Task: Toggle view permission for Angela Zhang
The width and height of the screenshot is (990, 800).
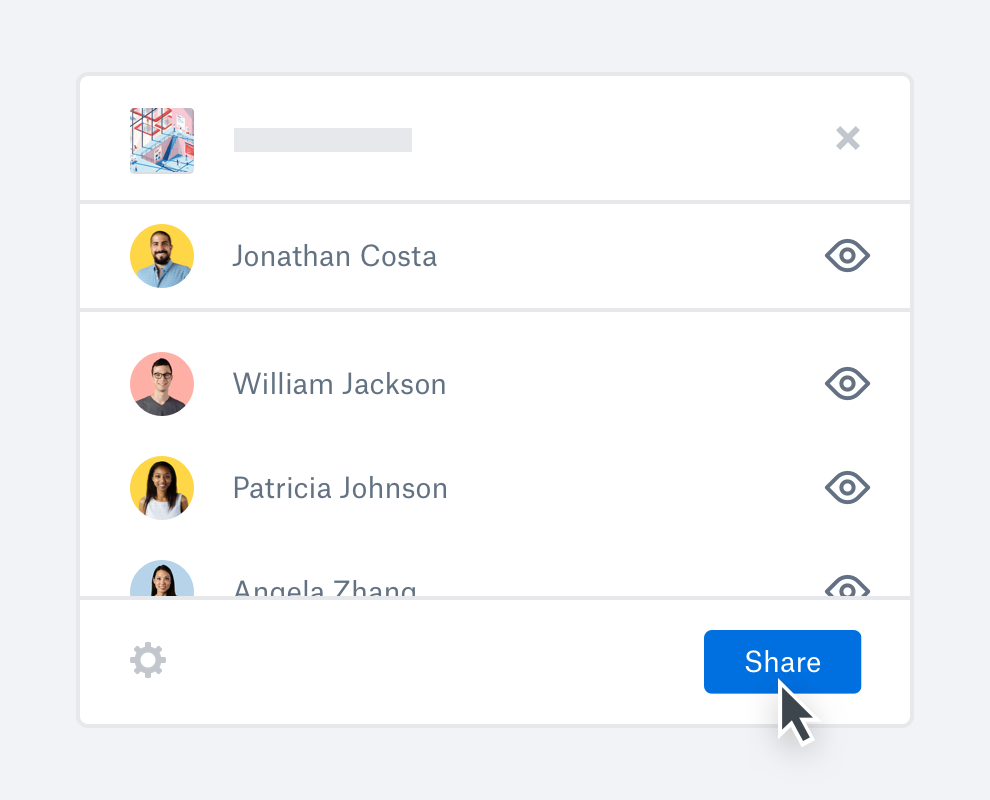Action: click(x=847, y=588)
